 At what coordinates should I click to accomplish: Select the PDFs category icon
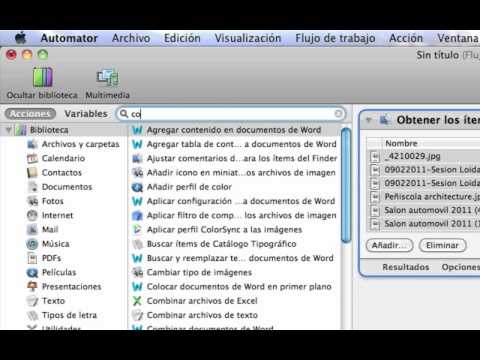(x=32, y=258)
